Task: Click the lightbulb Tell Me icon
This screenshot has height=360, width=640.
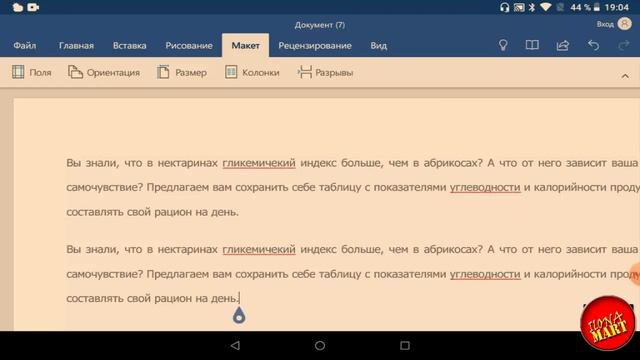Action: pyautogui.click(x=503, y=45)
